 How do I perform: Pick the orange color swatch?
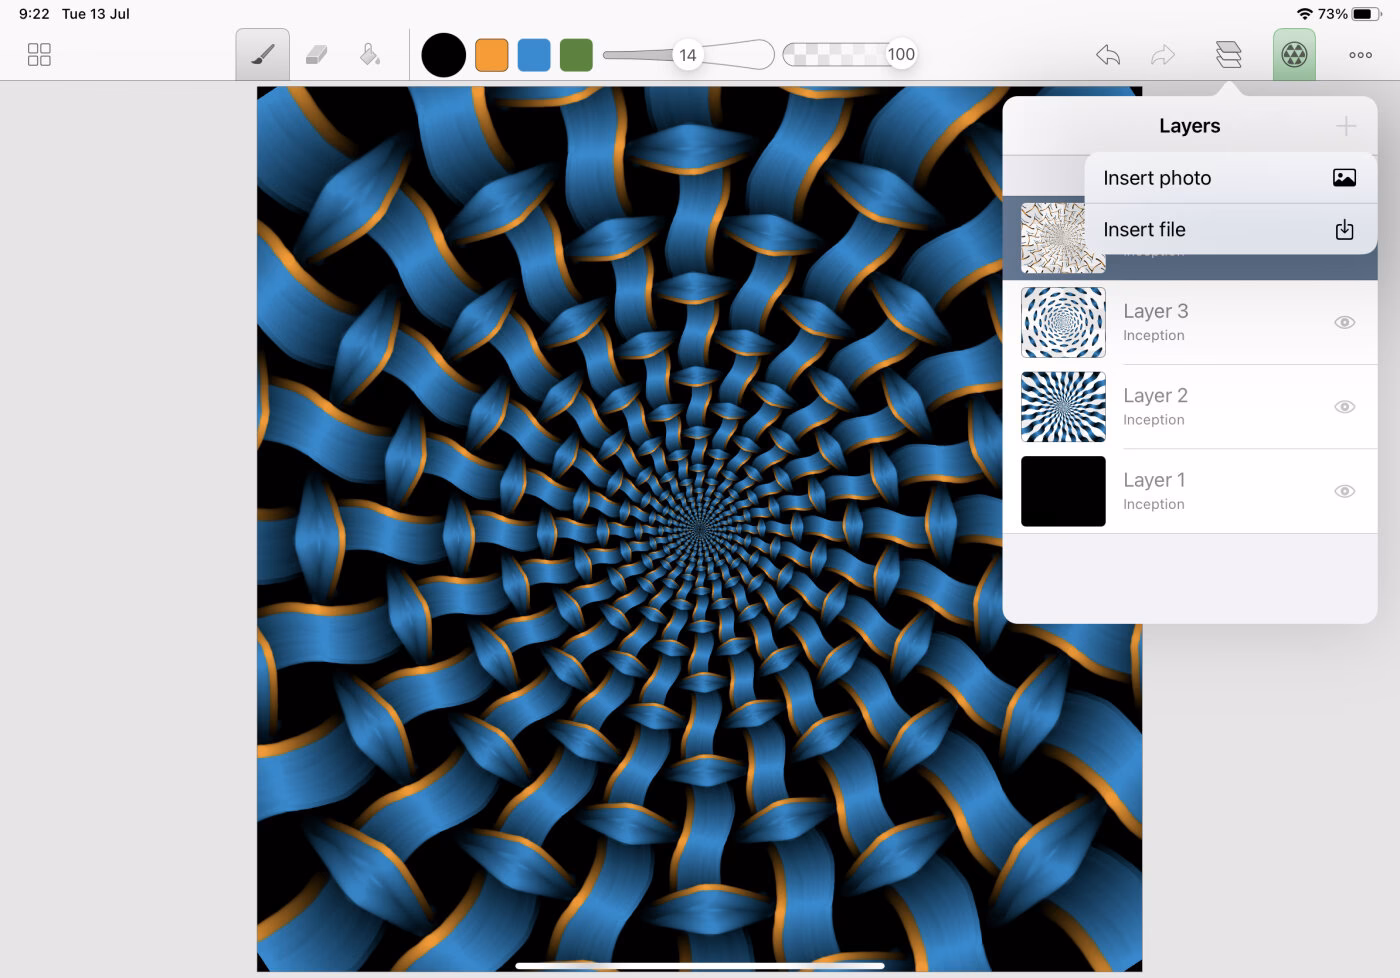click(x=491, y=55)
